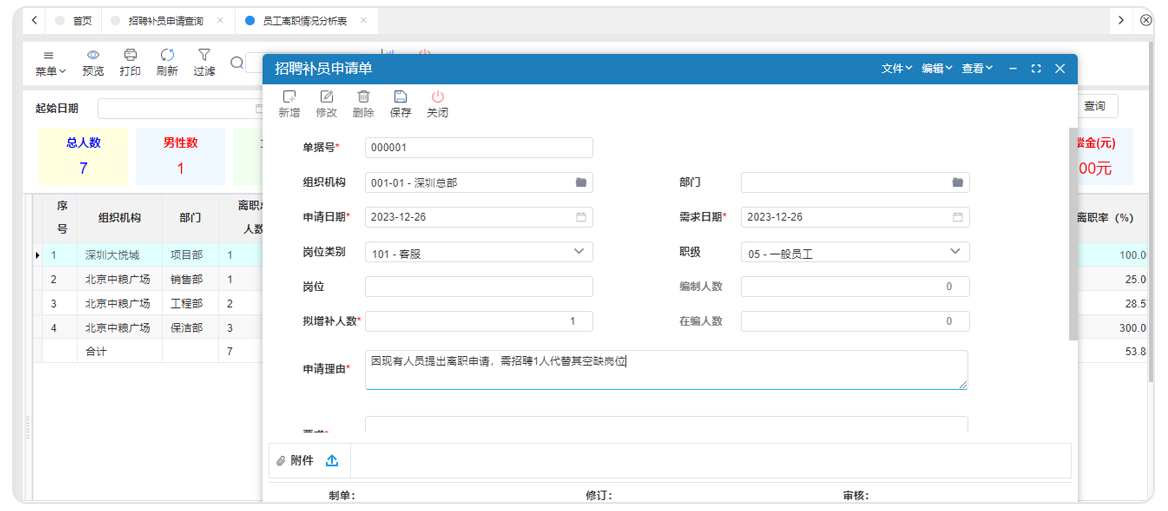Click the 删除 (Delete) trash icon
Image resolution: width=1168 pixels, height=511 pixels.
(x=363, y=97)
